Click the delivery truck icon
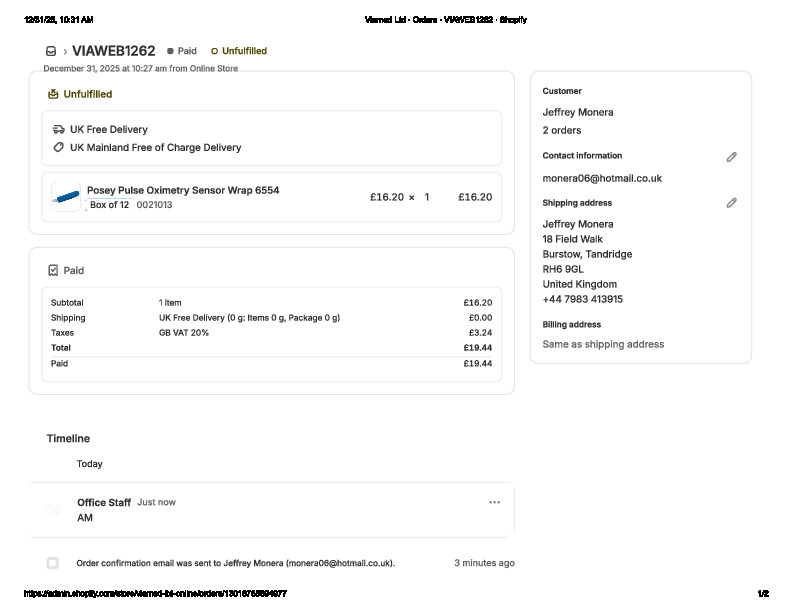The image size is (792, 612). pos(59,129)
